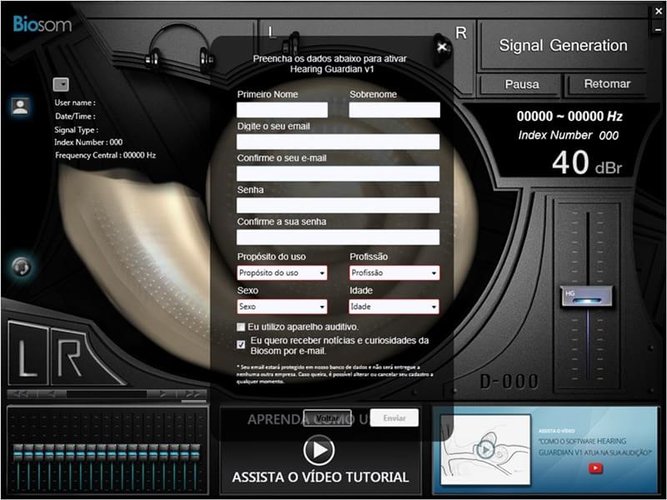
Task: Click in the Primeiro Nome field
Action: (x=282, y=110)
